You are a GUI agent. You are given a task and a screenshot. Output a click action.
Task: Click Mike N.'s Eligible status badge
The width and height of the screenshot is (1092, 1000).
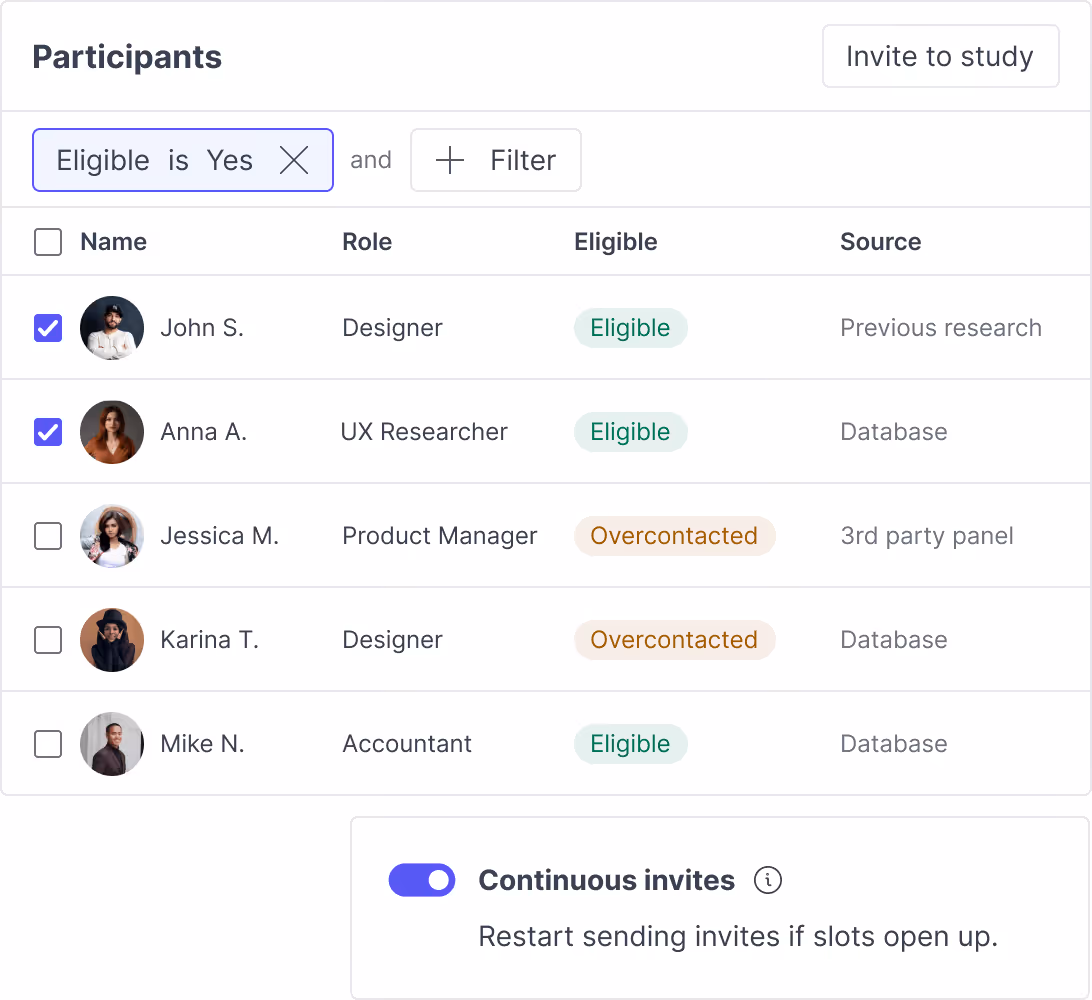coord(630,743)
